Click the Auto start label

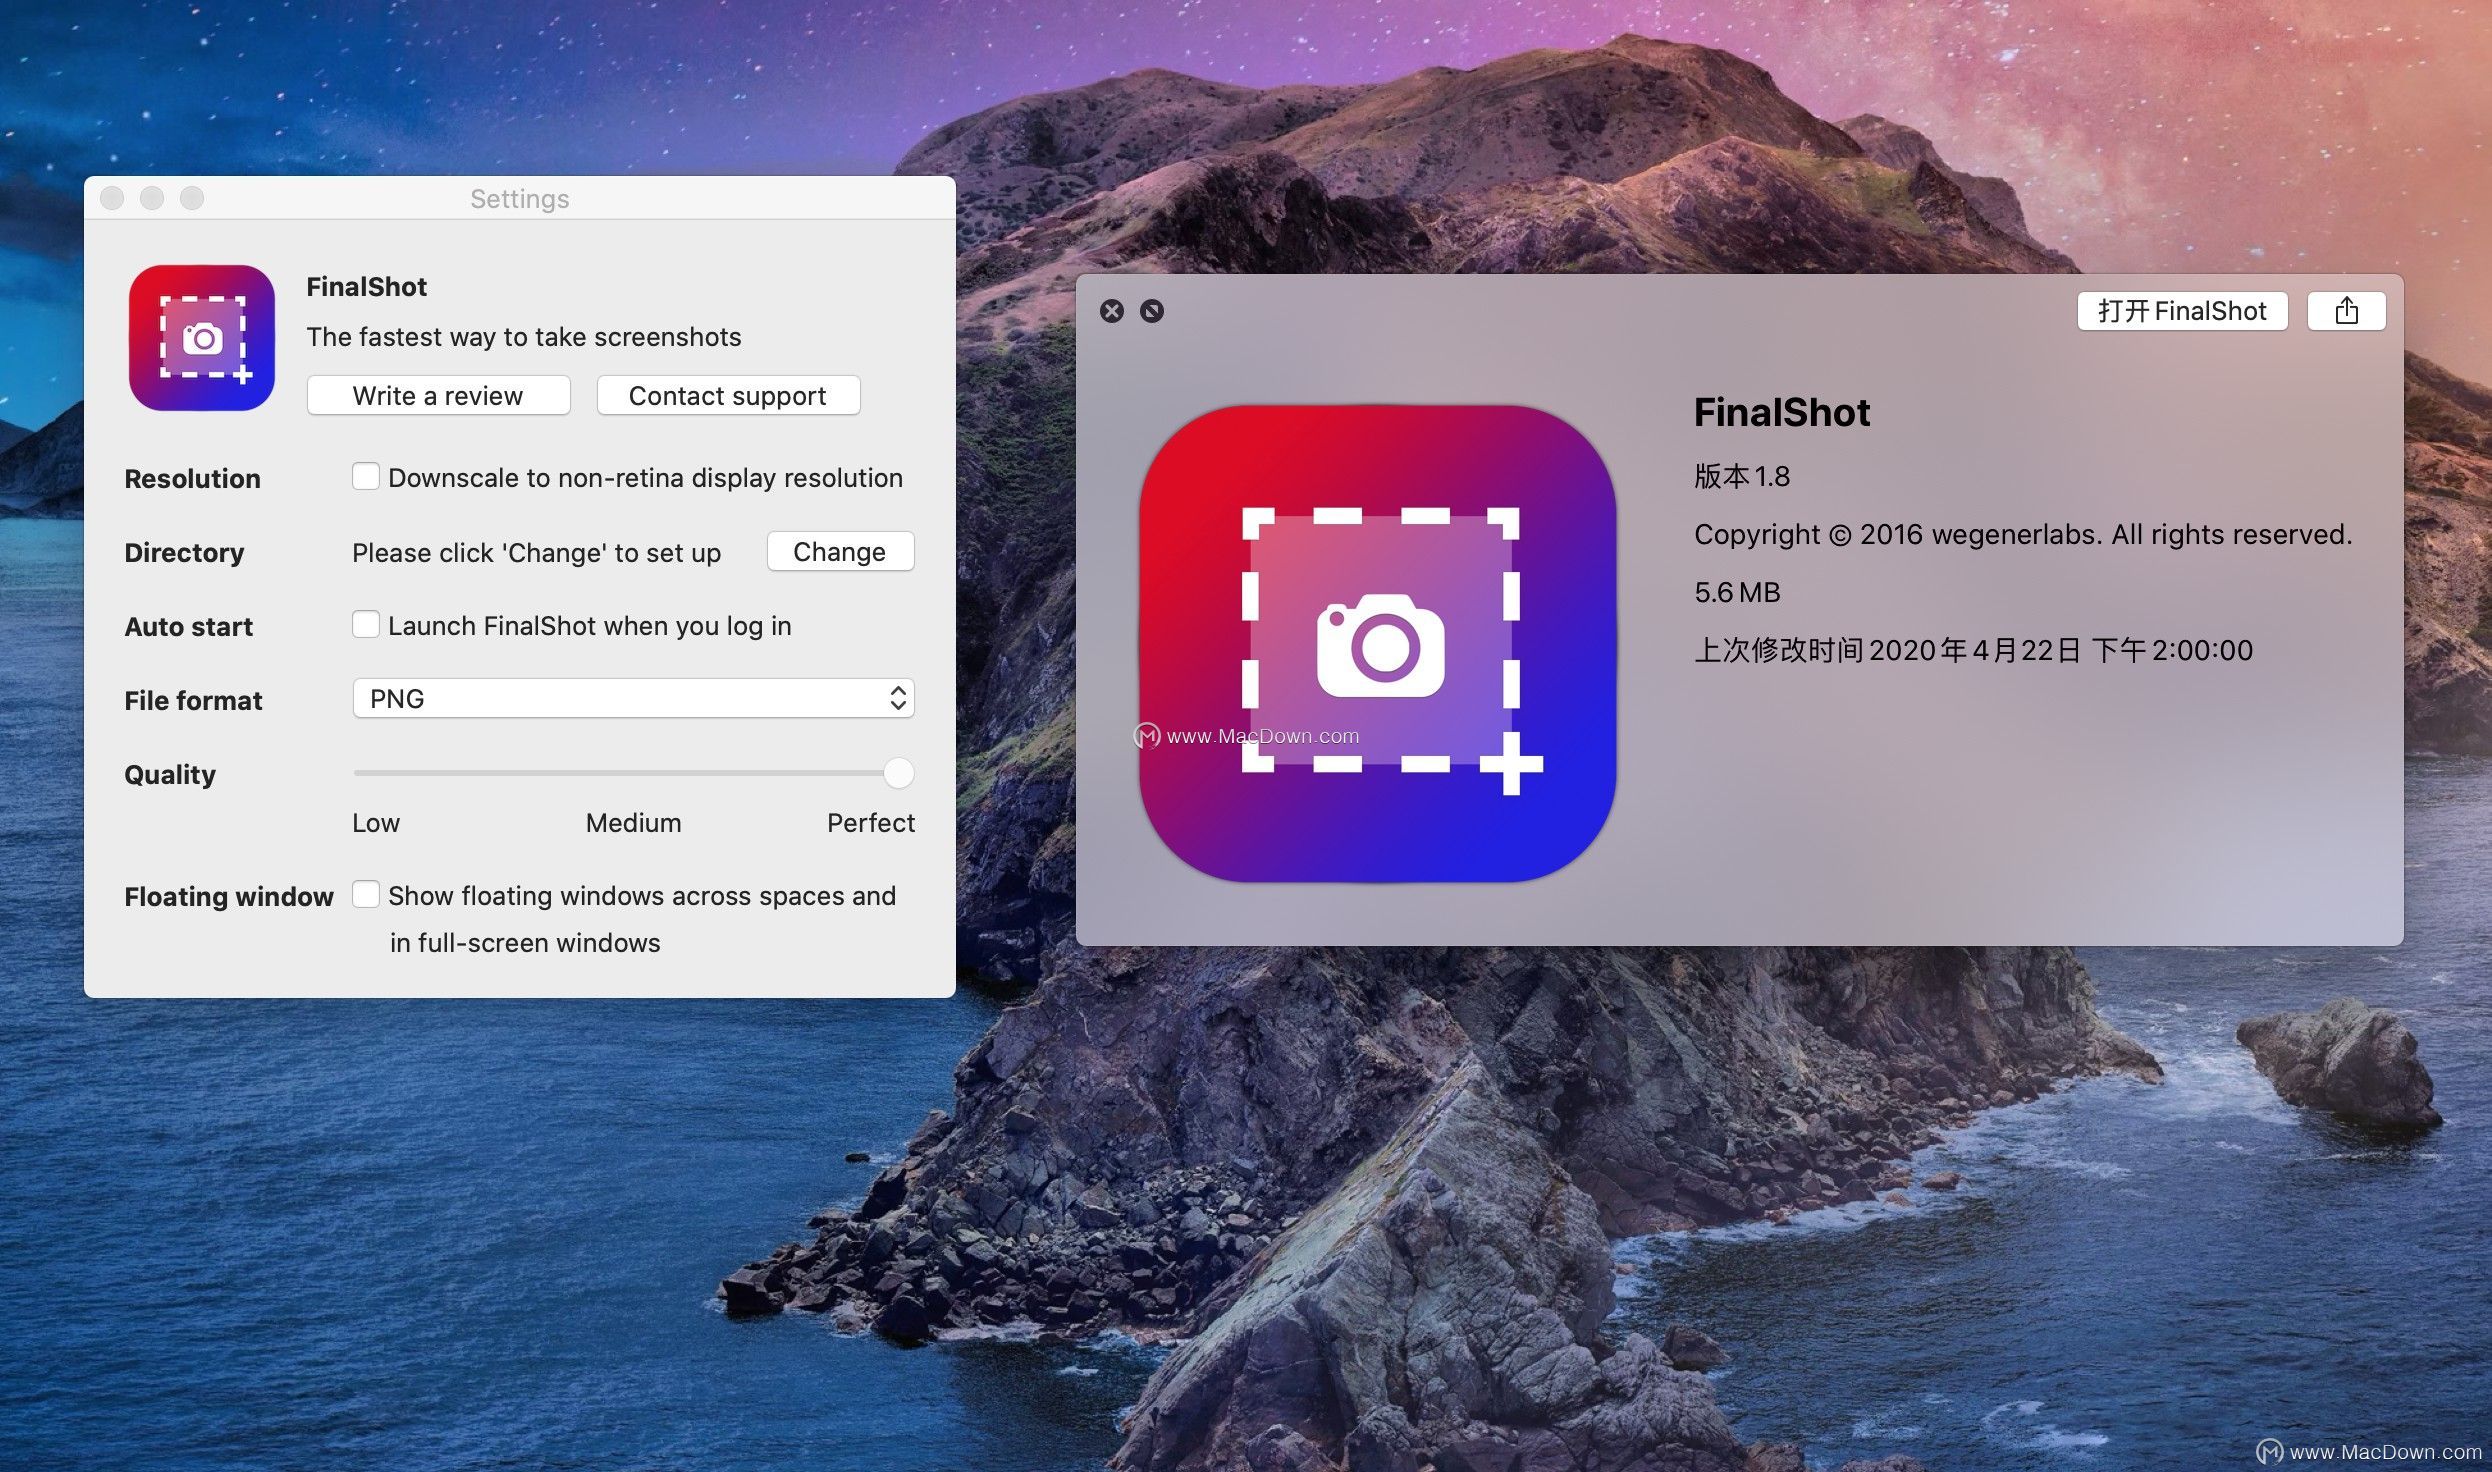[188, 627]
